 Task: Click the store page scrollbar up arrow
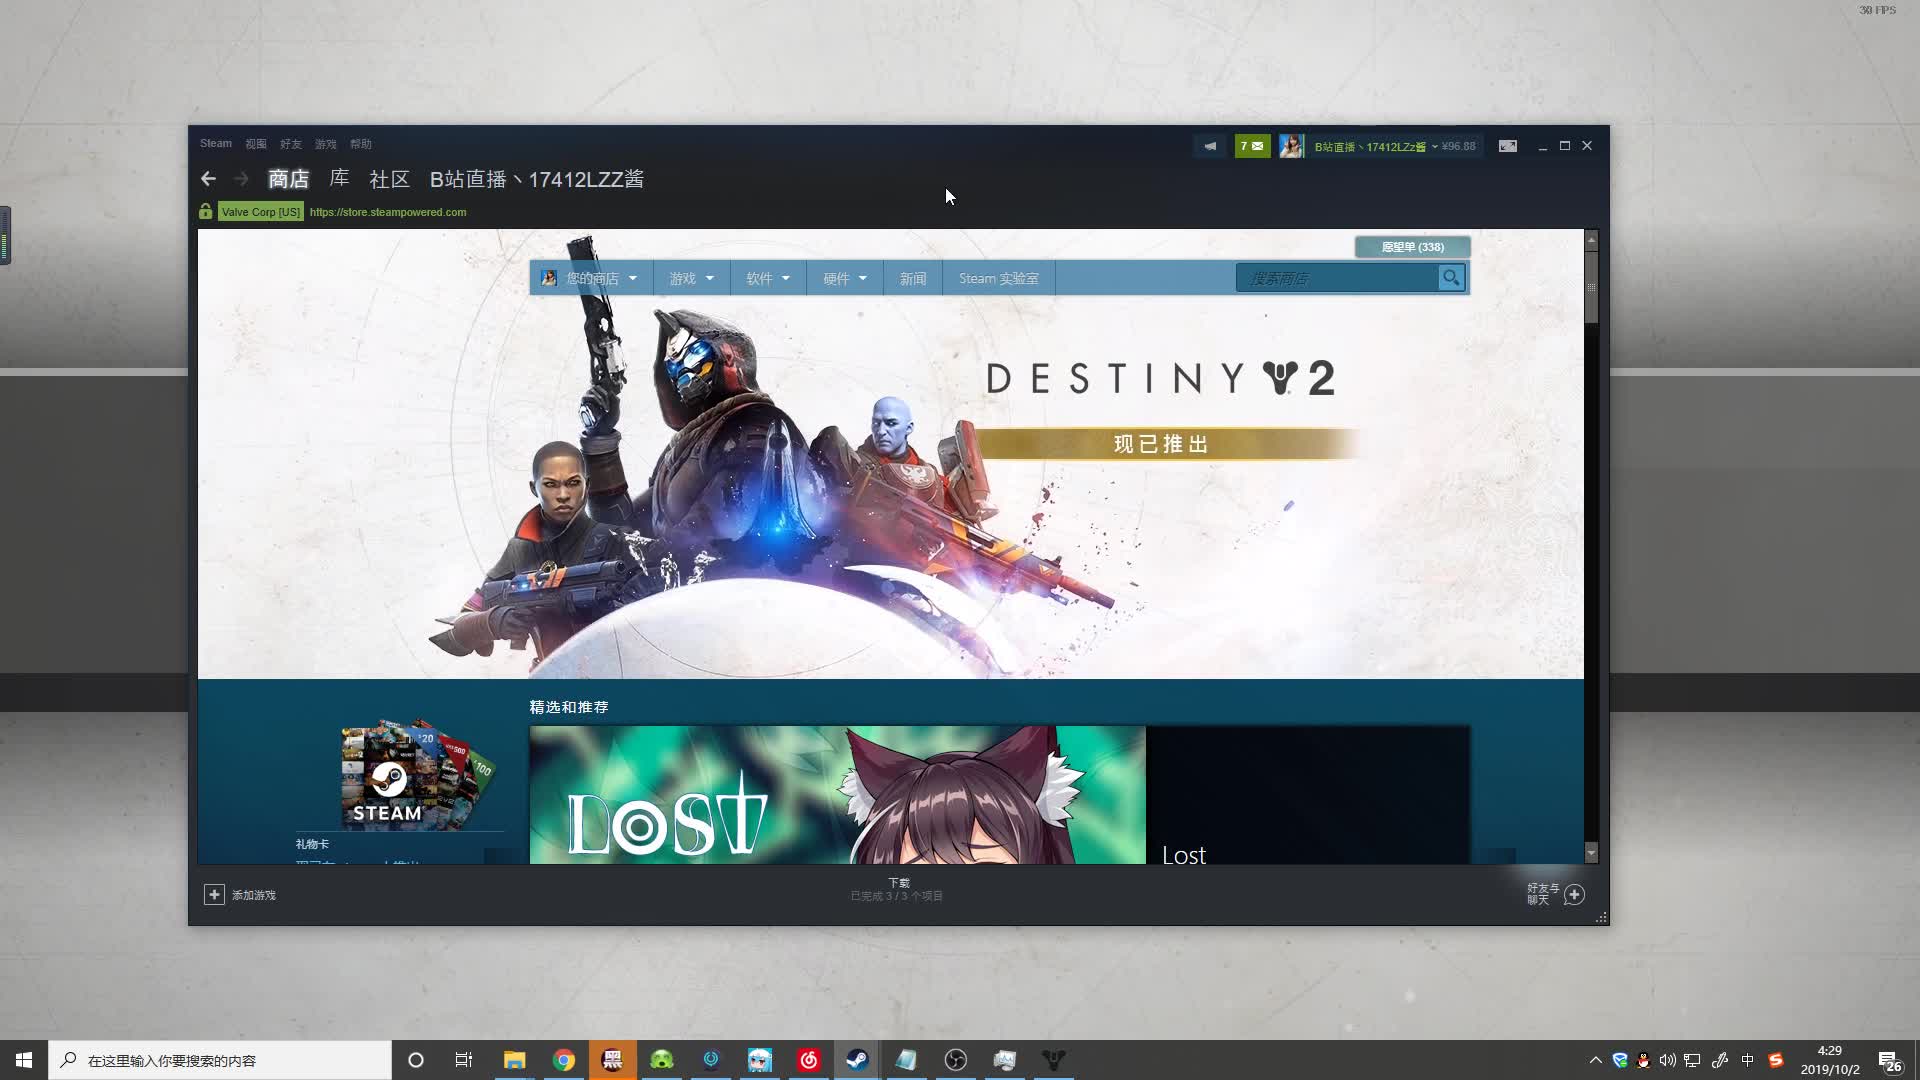[x=1591, y=241]
